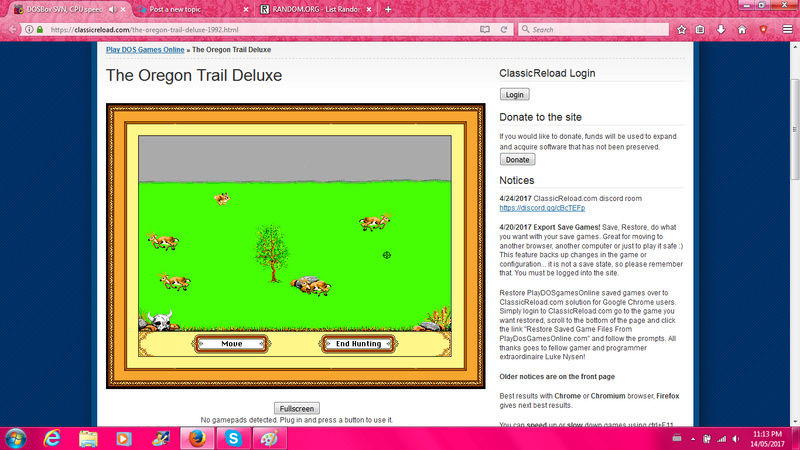
Task: Shoot the deer near the top of field
Action: click(222, 198)
